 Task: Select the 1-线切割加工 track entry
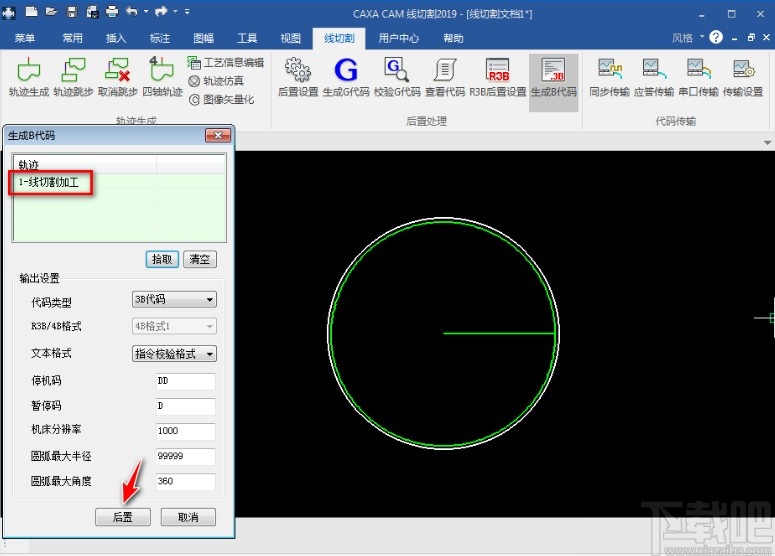[53, 183]
